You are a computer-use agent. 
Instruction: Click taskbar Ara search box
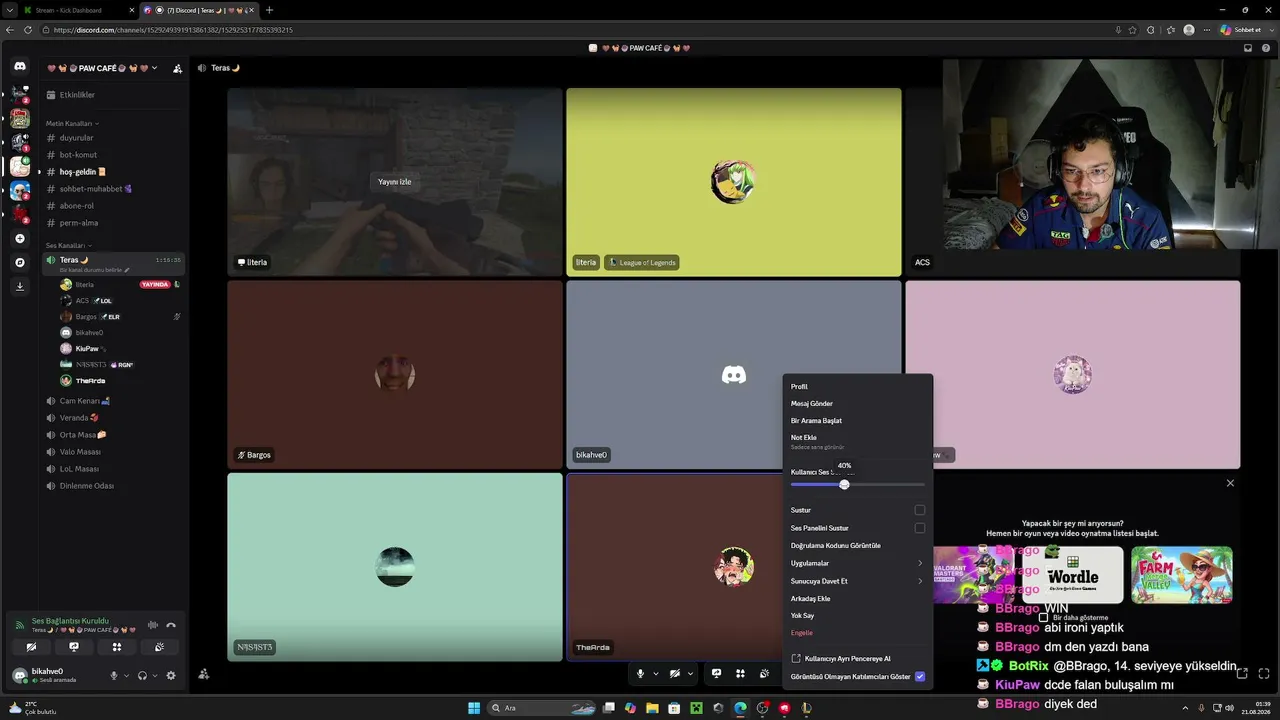point(542,708)
